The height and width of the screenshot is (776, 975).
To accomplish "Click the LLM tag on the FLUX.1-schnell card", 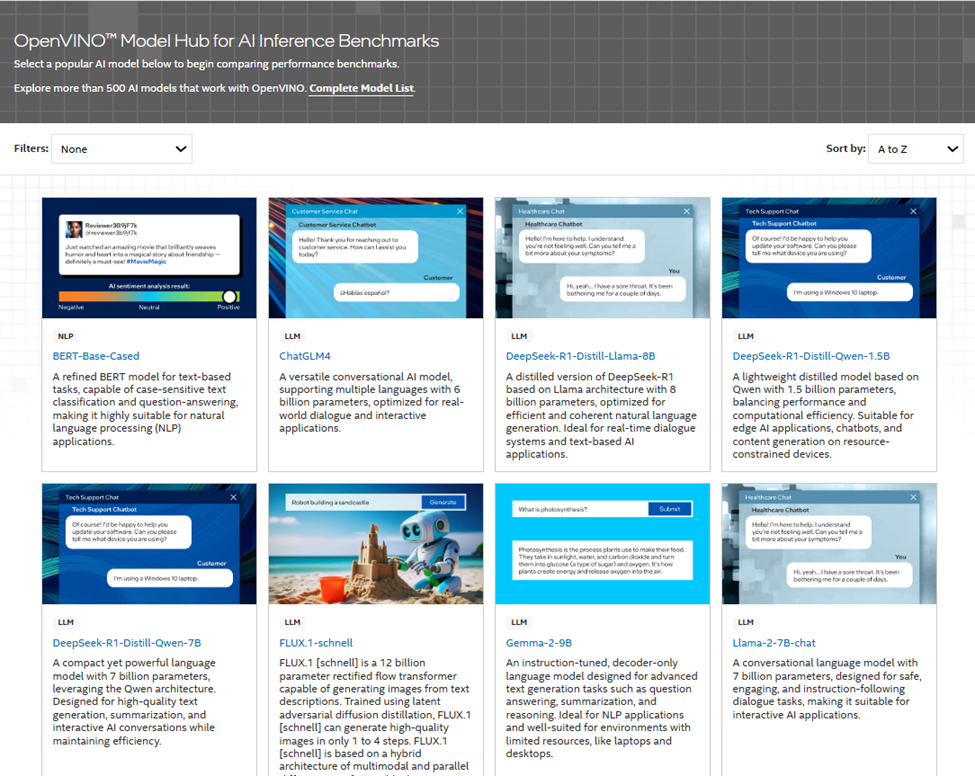I will pos(292,622).
